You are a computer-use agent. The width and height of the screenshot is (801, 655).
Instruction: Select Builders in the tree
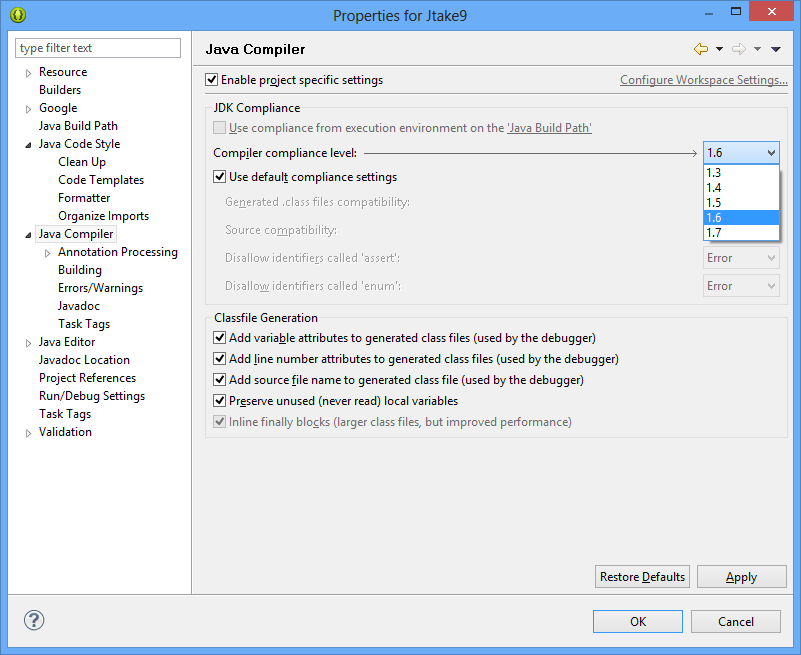click(60, 90)
